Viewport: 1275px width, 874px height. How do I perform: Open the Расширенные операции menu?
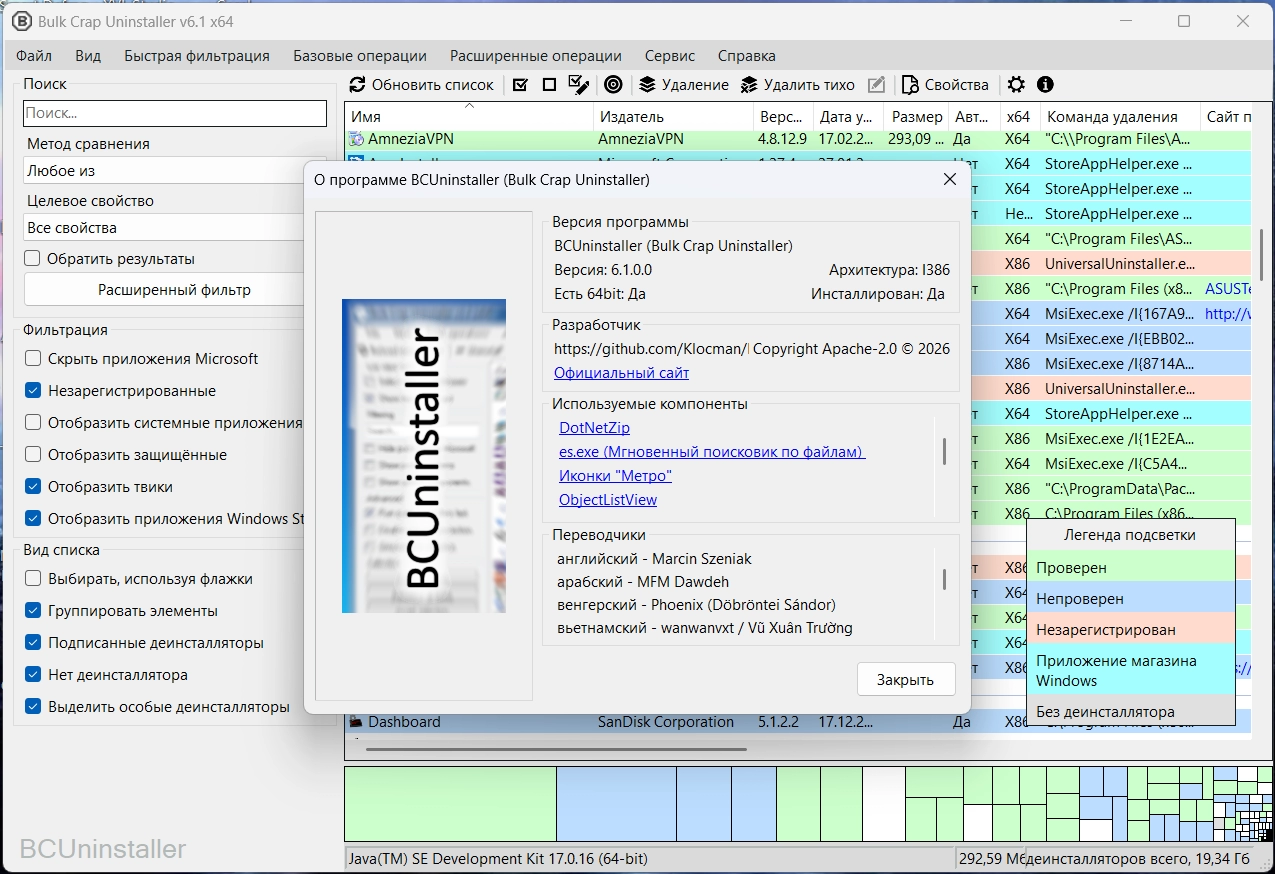[535, 56]
